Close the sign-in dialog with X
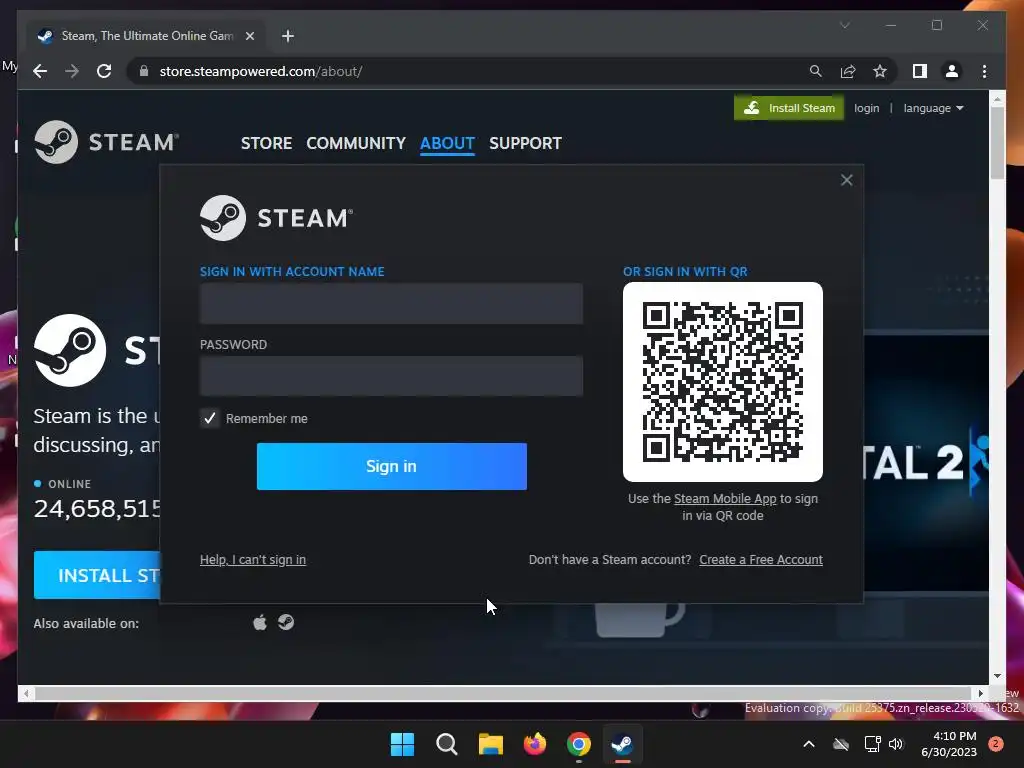 [x=846, y=180]
